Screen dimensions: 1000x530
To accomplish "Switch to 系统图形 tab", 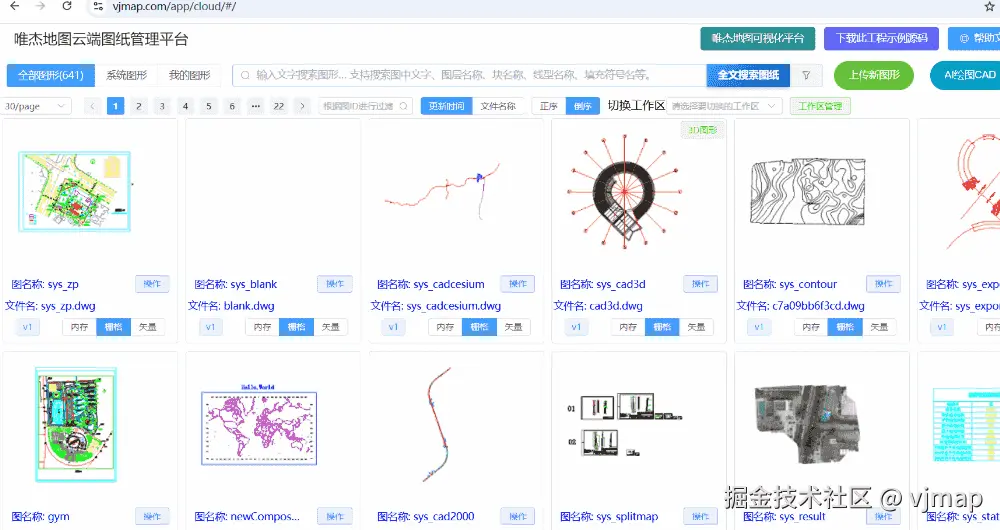I will click(x=126, y=75).
